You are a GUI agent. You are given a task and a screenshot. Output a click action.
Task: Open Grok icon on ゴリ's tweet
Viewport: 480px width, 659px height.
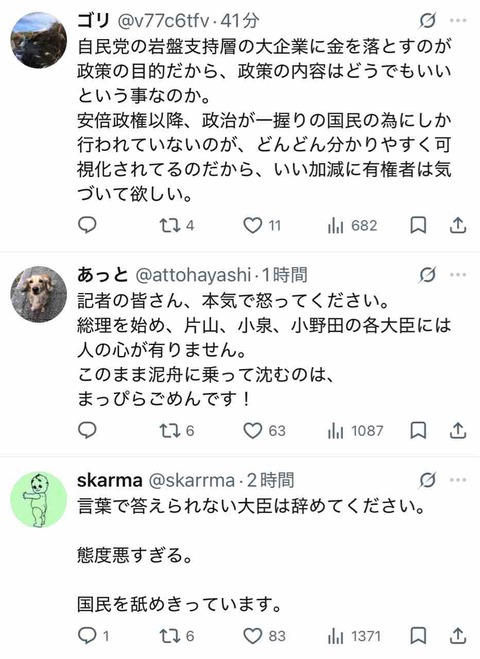(x=427, y=20)
